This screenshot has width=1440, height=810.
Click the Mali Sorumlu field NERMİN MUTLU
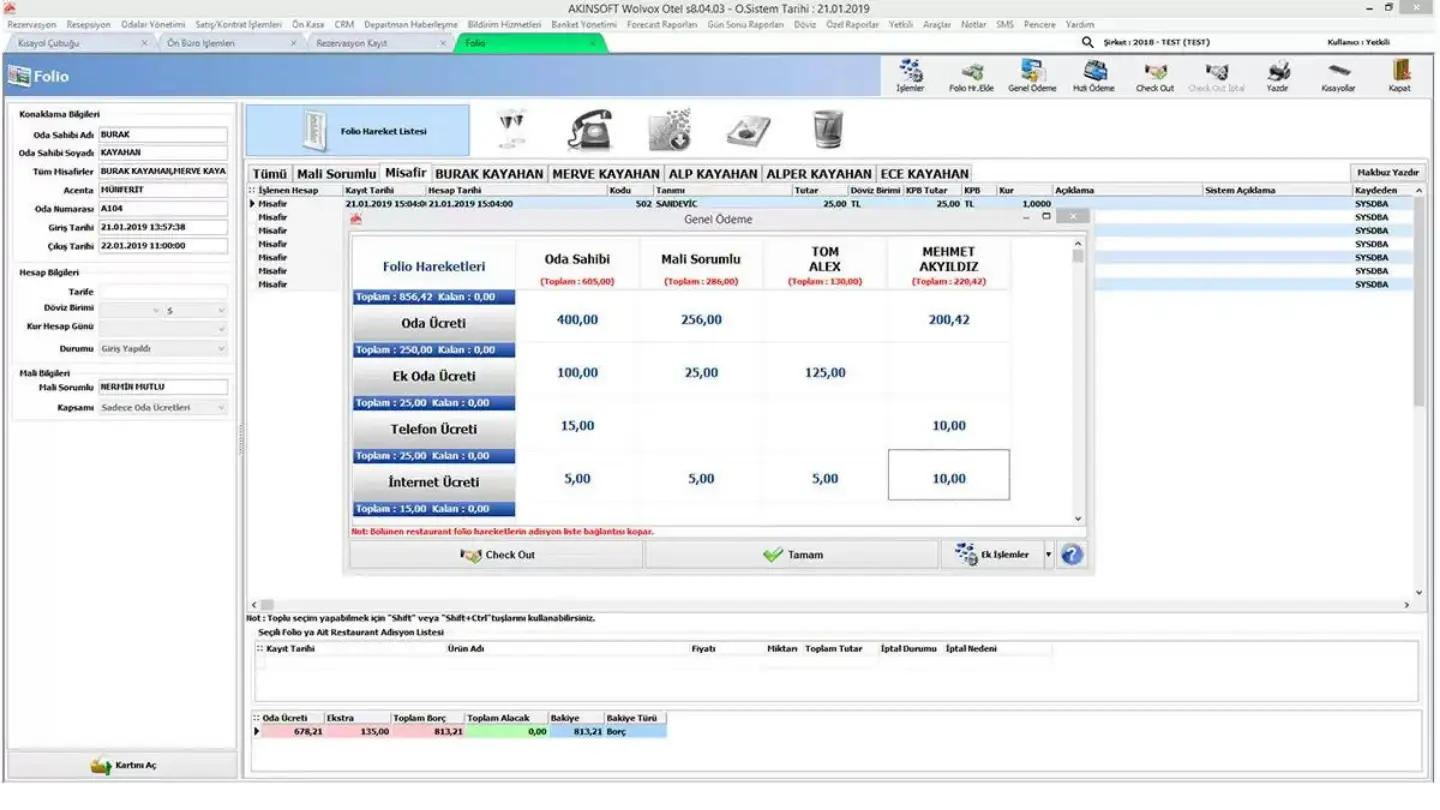pyautogui.click(x=164, y=387)
